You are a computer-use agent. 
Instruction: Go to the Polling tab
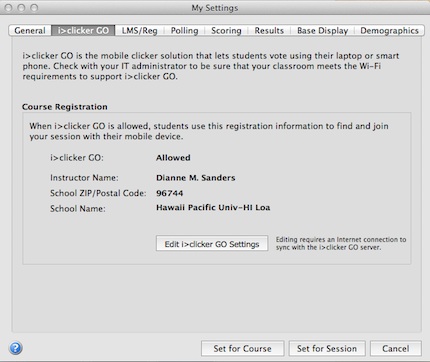click(x=184, y=30)
